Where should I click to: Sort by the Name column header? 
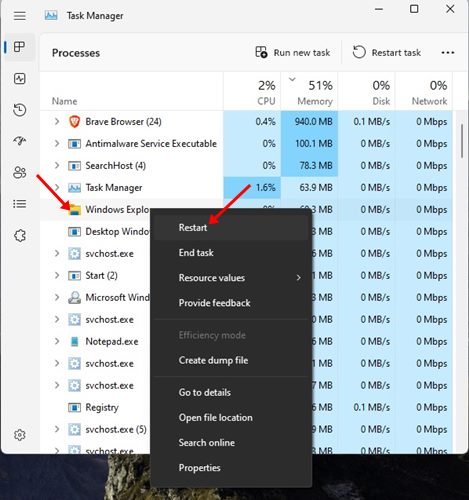tap(131, 91)
